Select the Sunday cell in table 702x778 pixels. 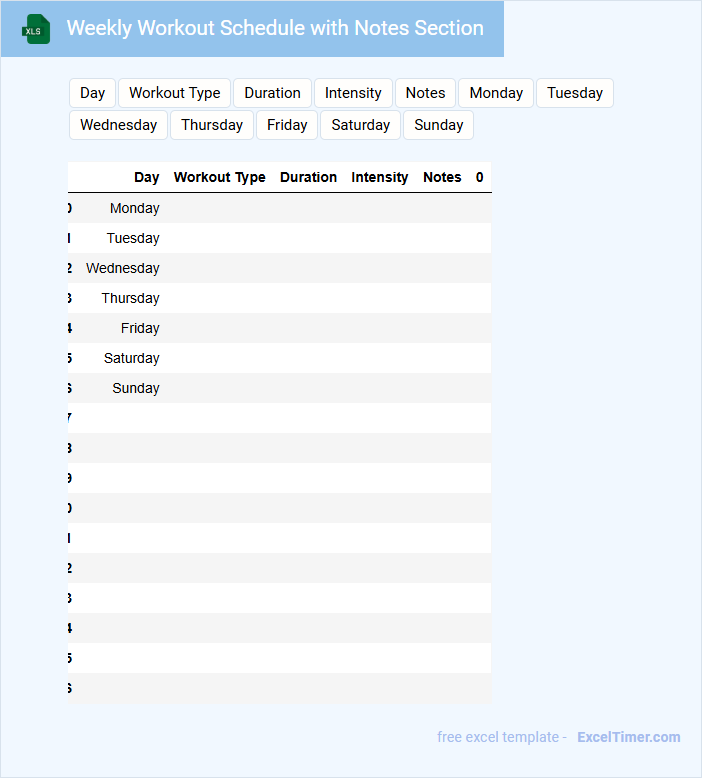point(136,388)
